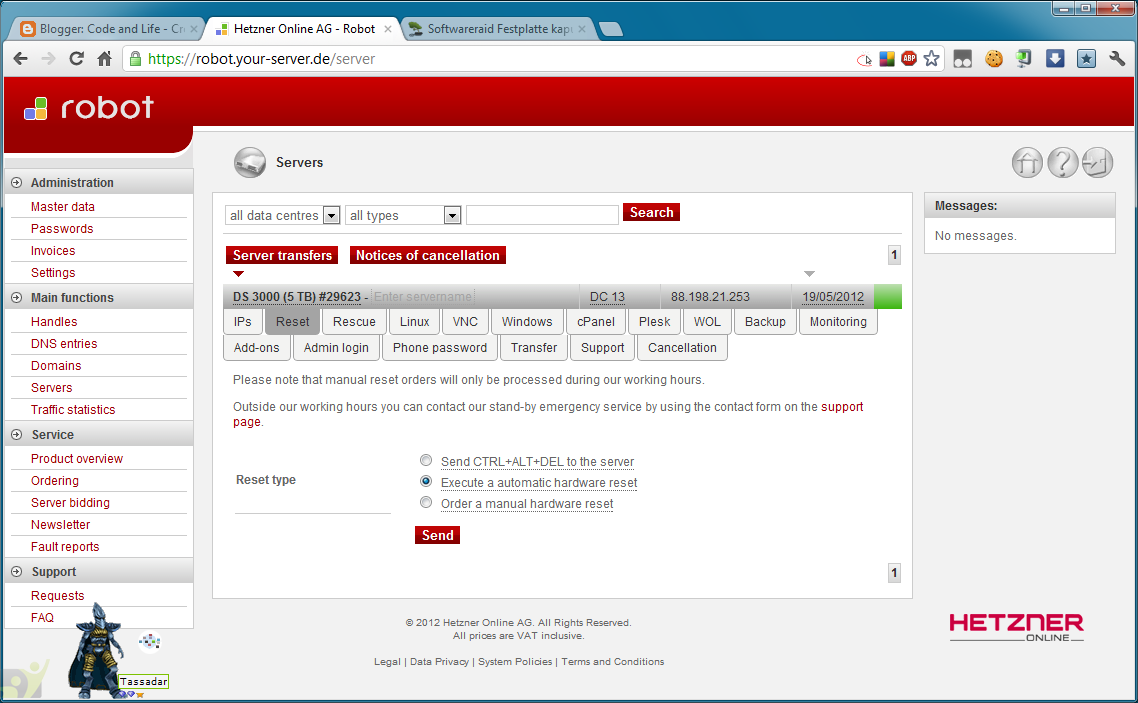The image size is (1138, 703).
Task: Click the Servers heading drive icon
Action: coord(250,163)
